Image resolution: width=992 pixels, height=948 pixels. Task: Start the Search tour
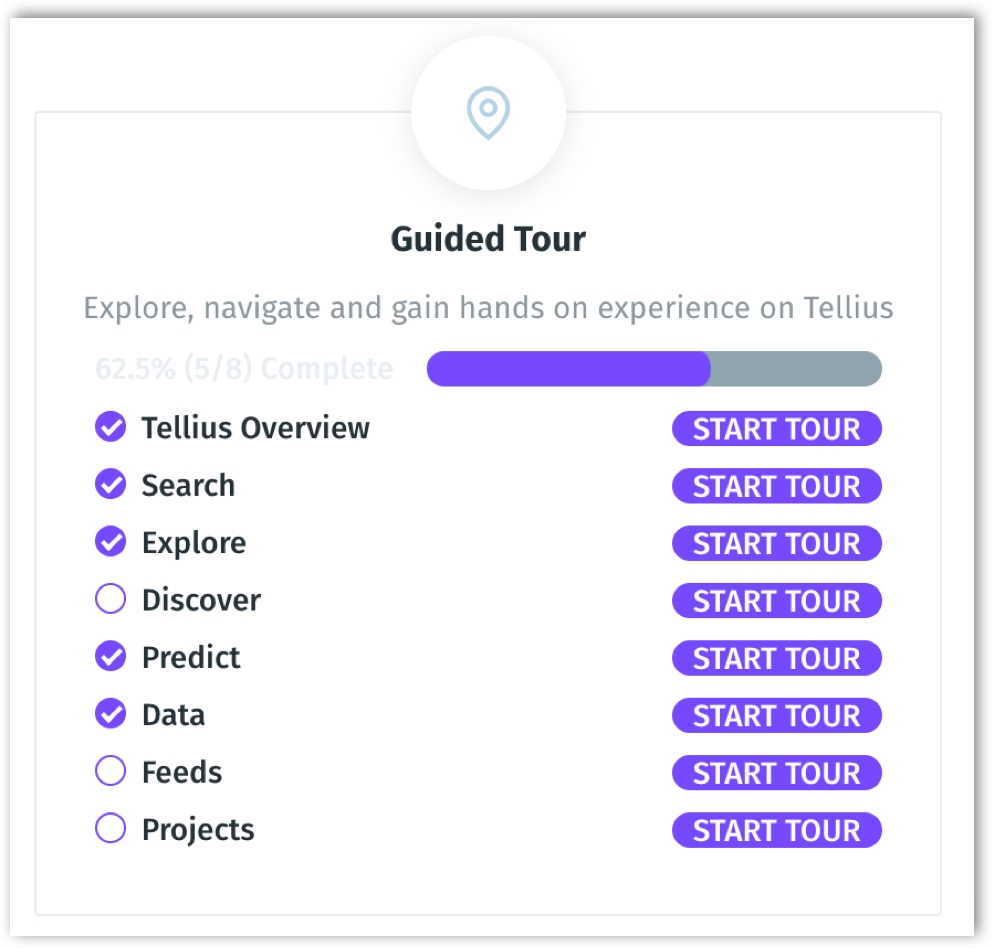pos(776,486)
